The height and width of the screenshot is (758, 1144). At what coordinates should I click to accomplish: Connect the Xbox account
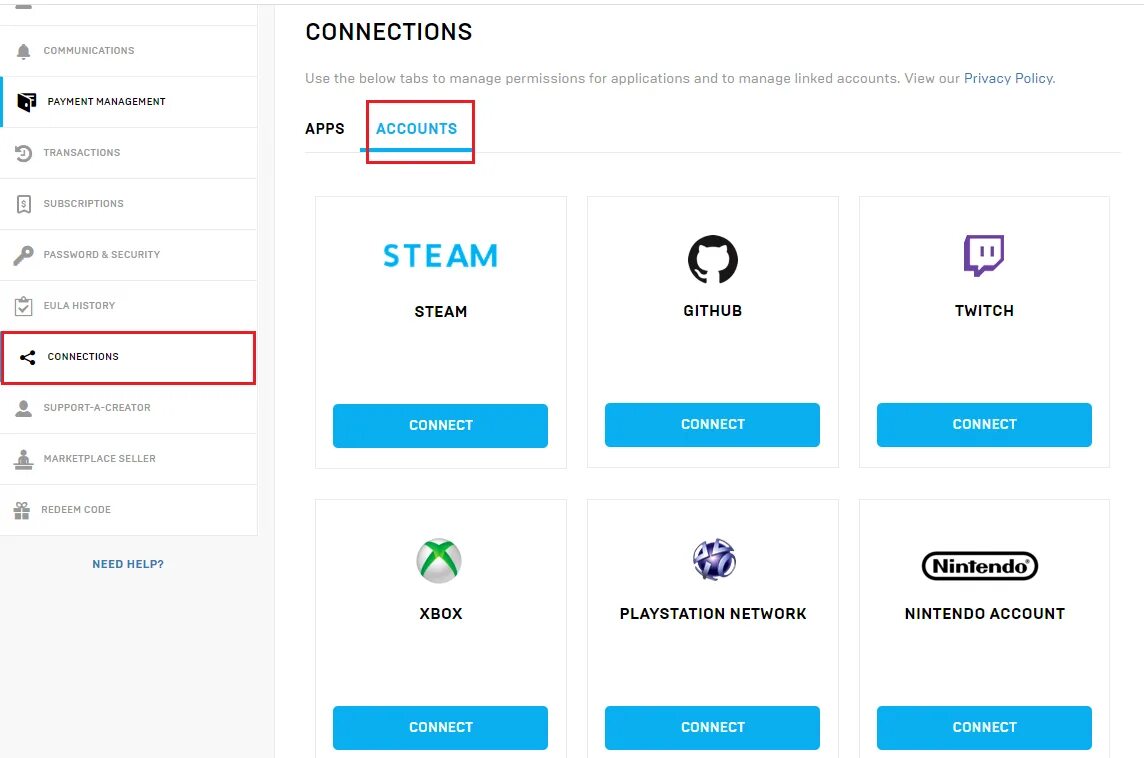tap(440, 727)
